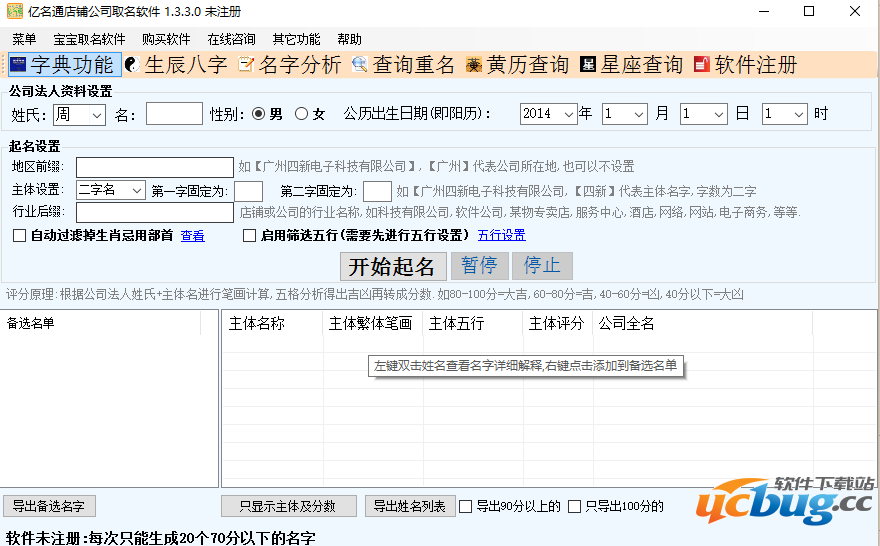Click the 黄历查询 calendar icon

click(x=474, y=65)
